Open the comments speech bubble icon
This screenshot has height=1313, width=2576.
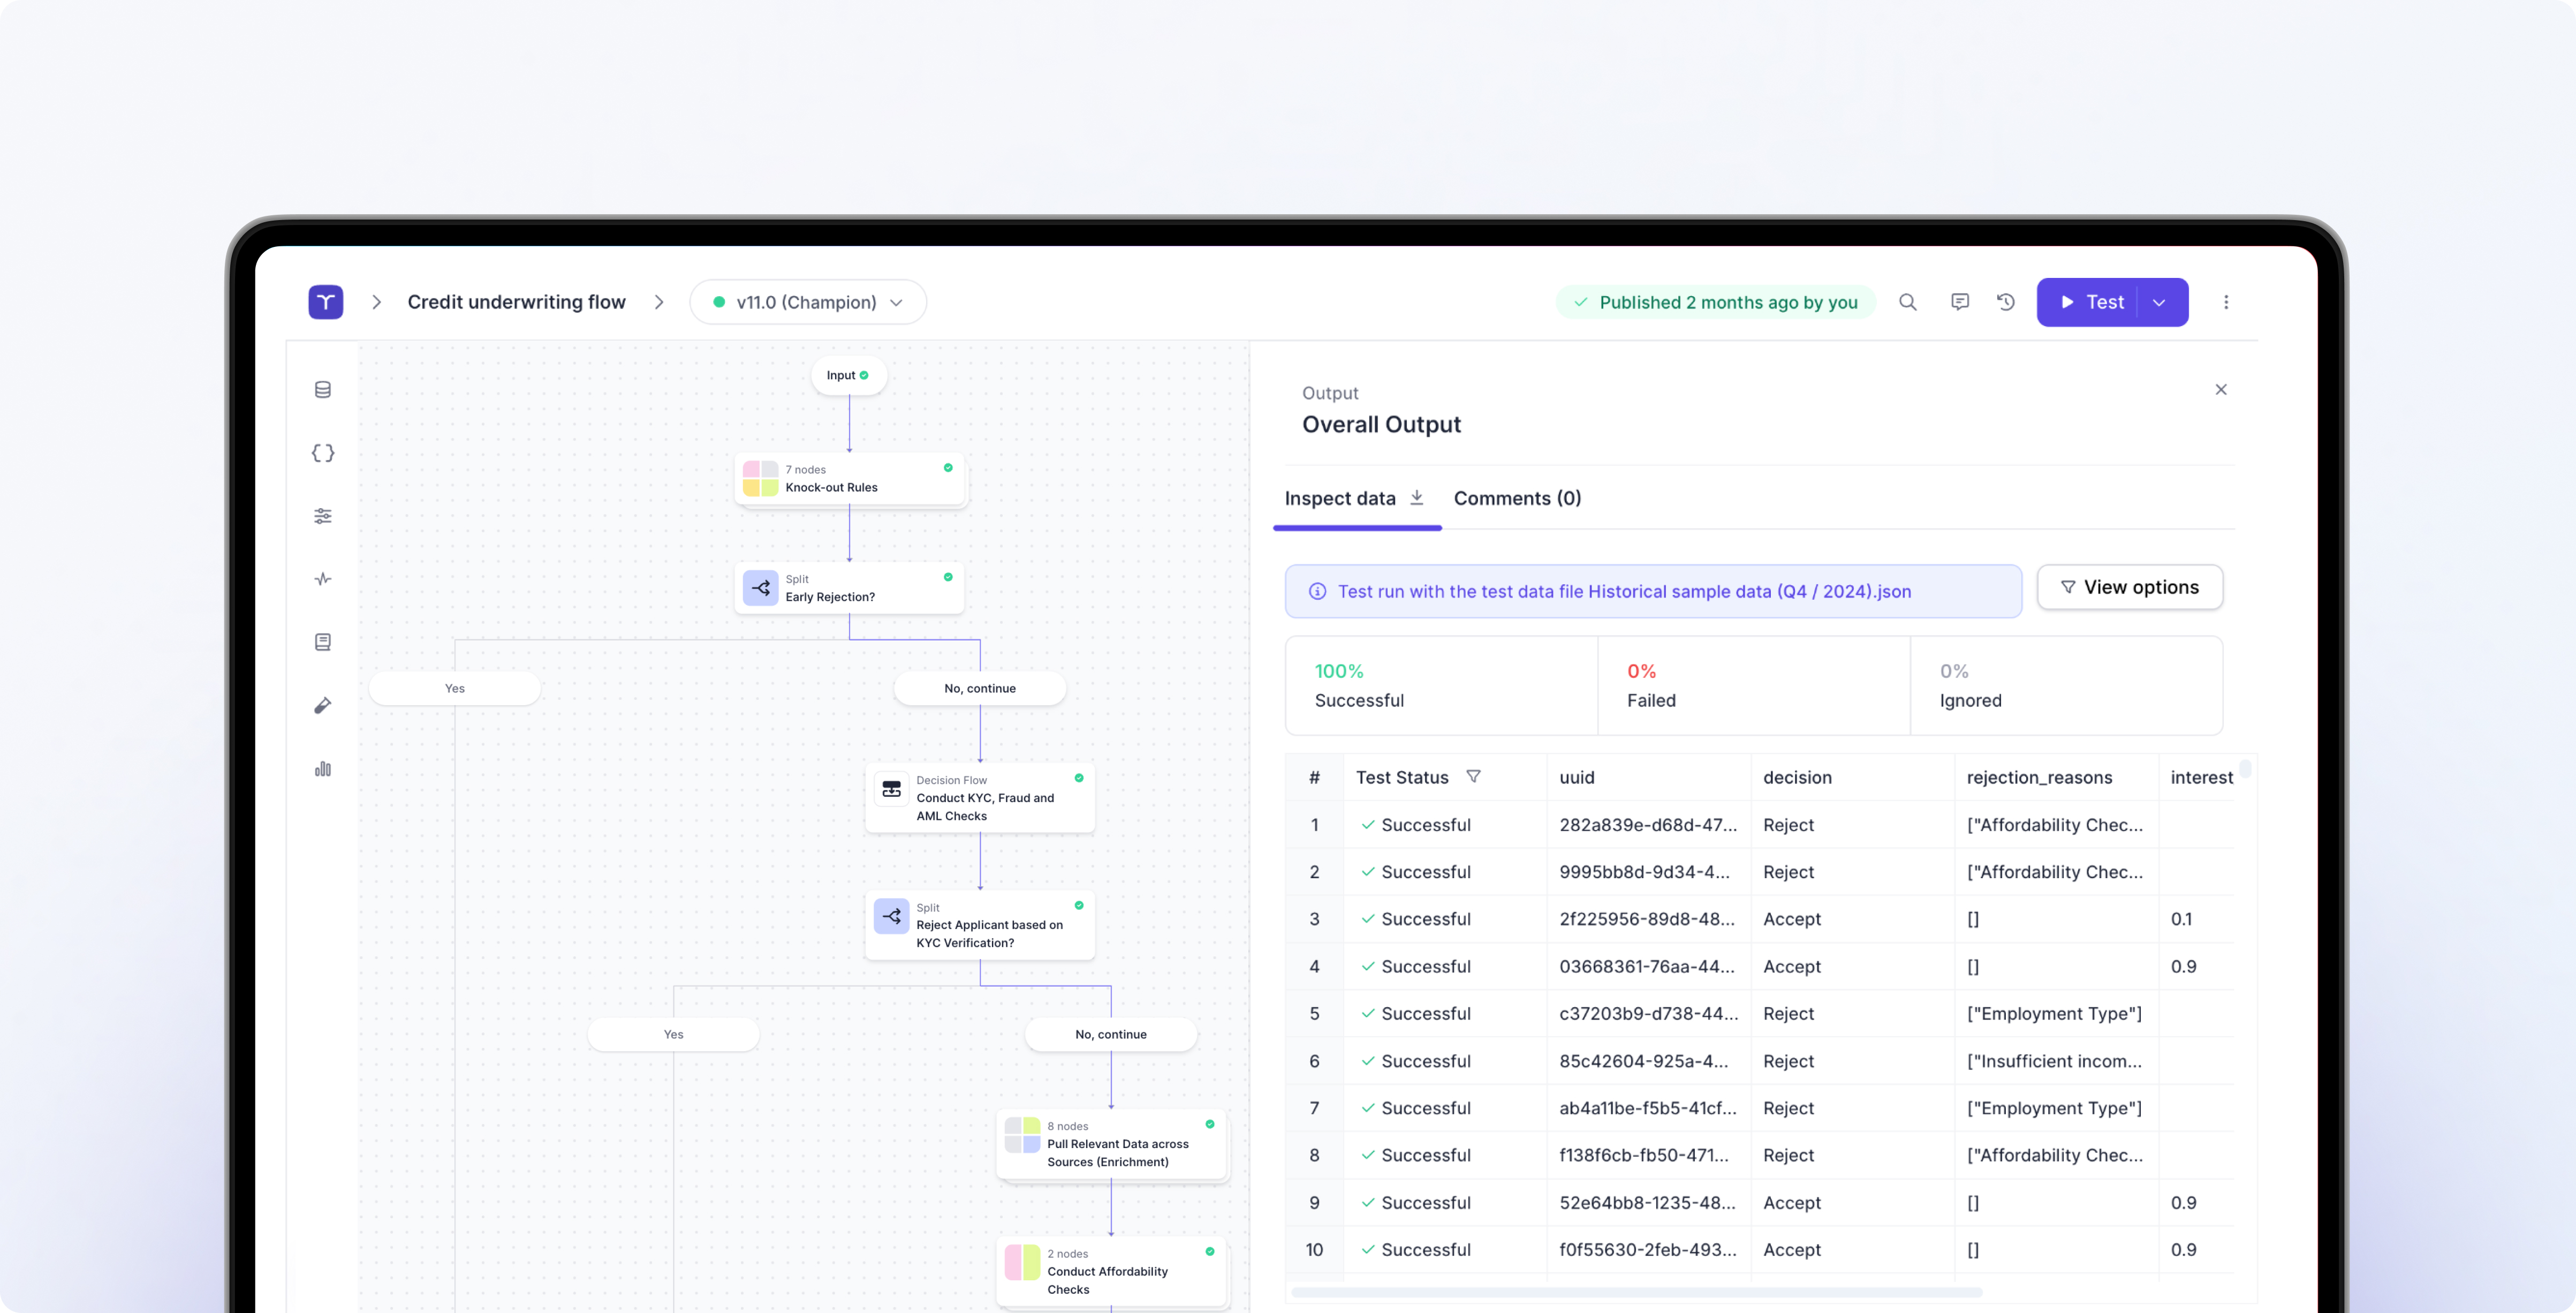(1959, 302)
